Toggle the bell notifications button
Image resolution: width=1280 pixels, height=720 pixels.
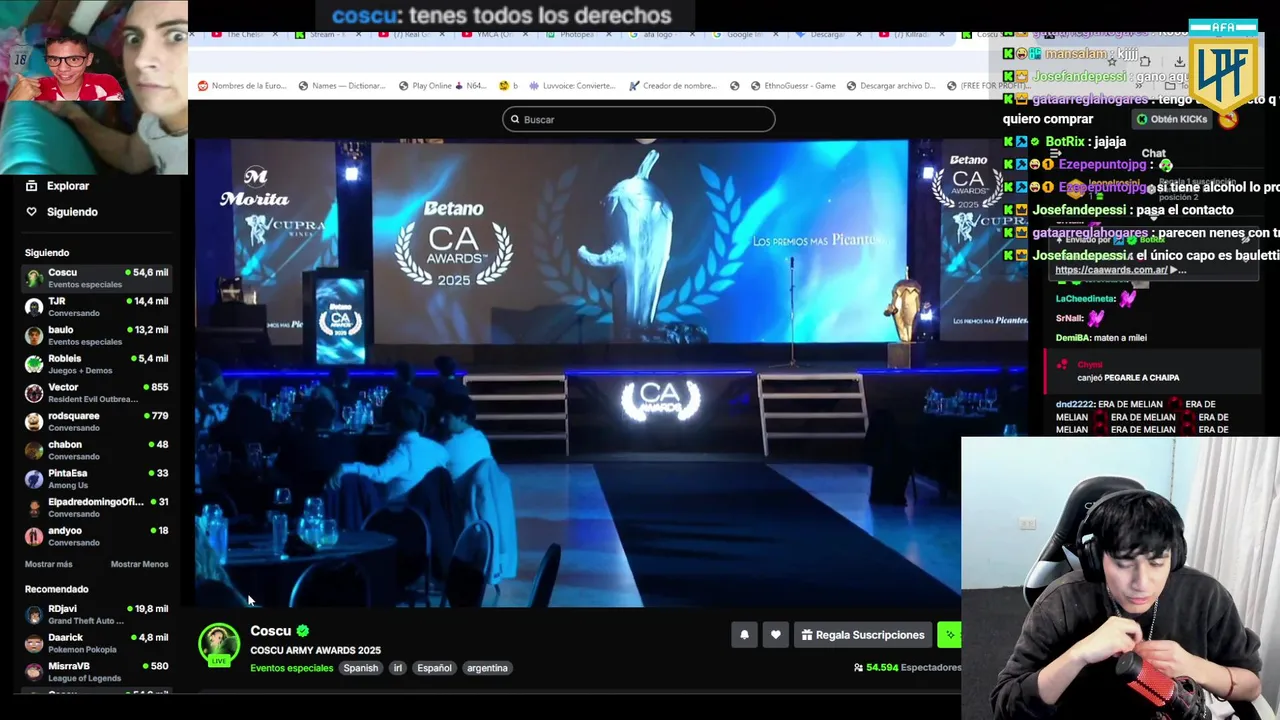[744, 635]
